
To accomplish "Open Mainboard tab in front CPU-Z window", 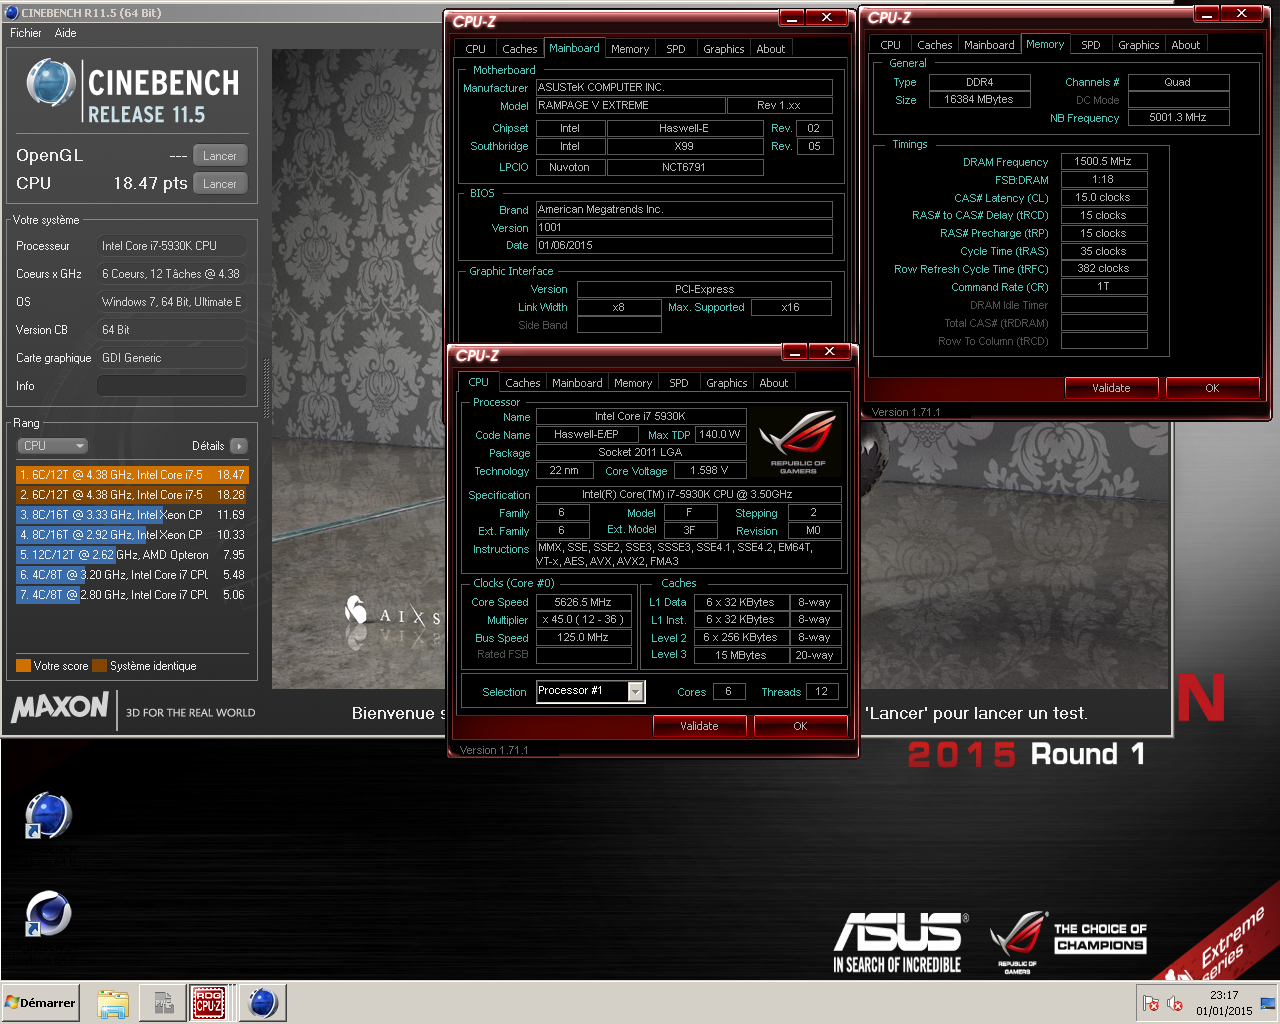I will 577,383.
